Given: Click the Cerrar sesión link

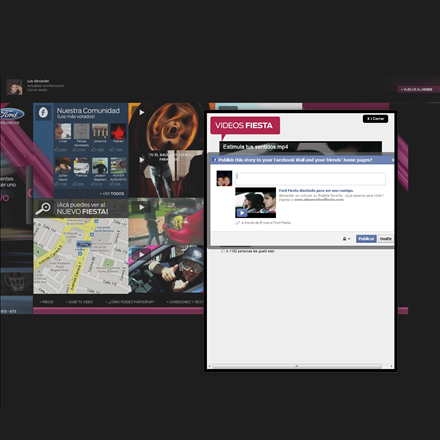Looking at the screenshot, I should pos(37,90).
